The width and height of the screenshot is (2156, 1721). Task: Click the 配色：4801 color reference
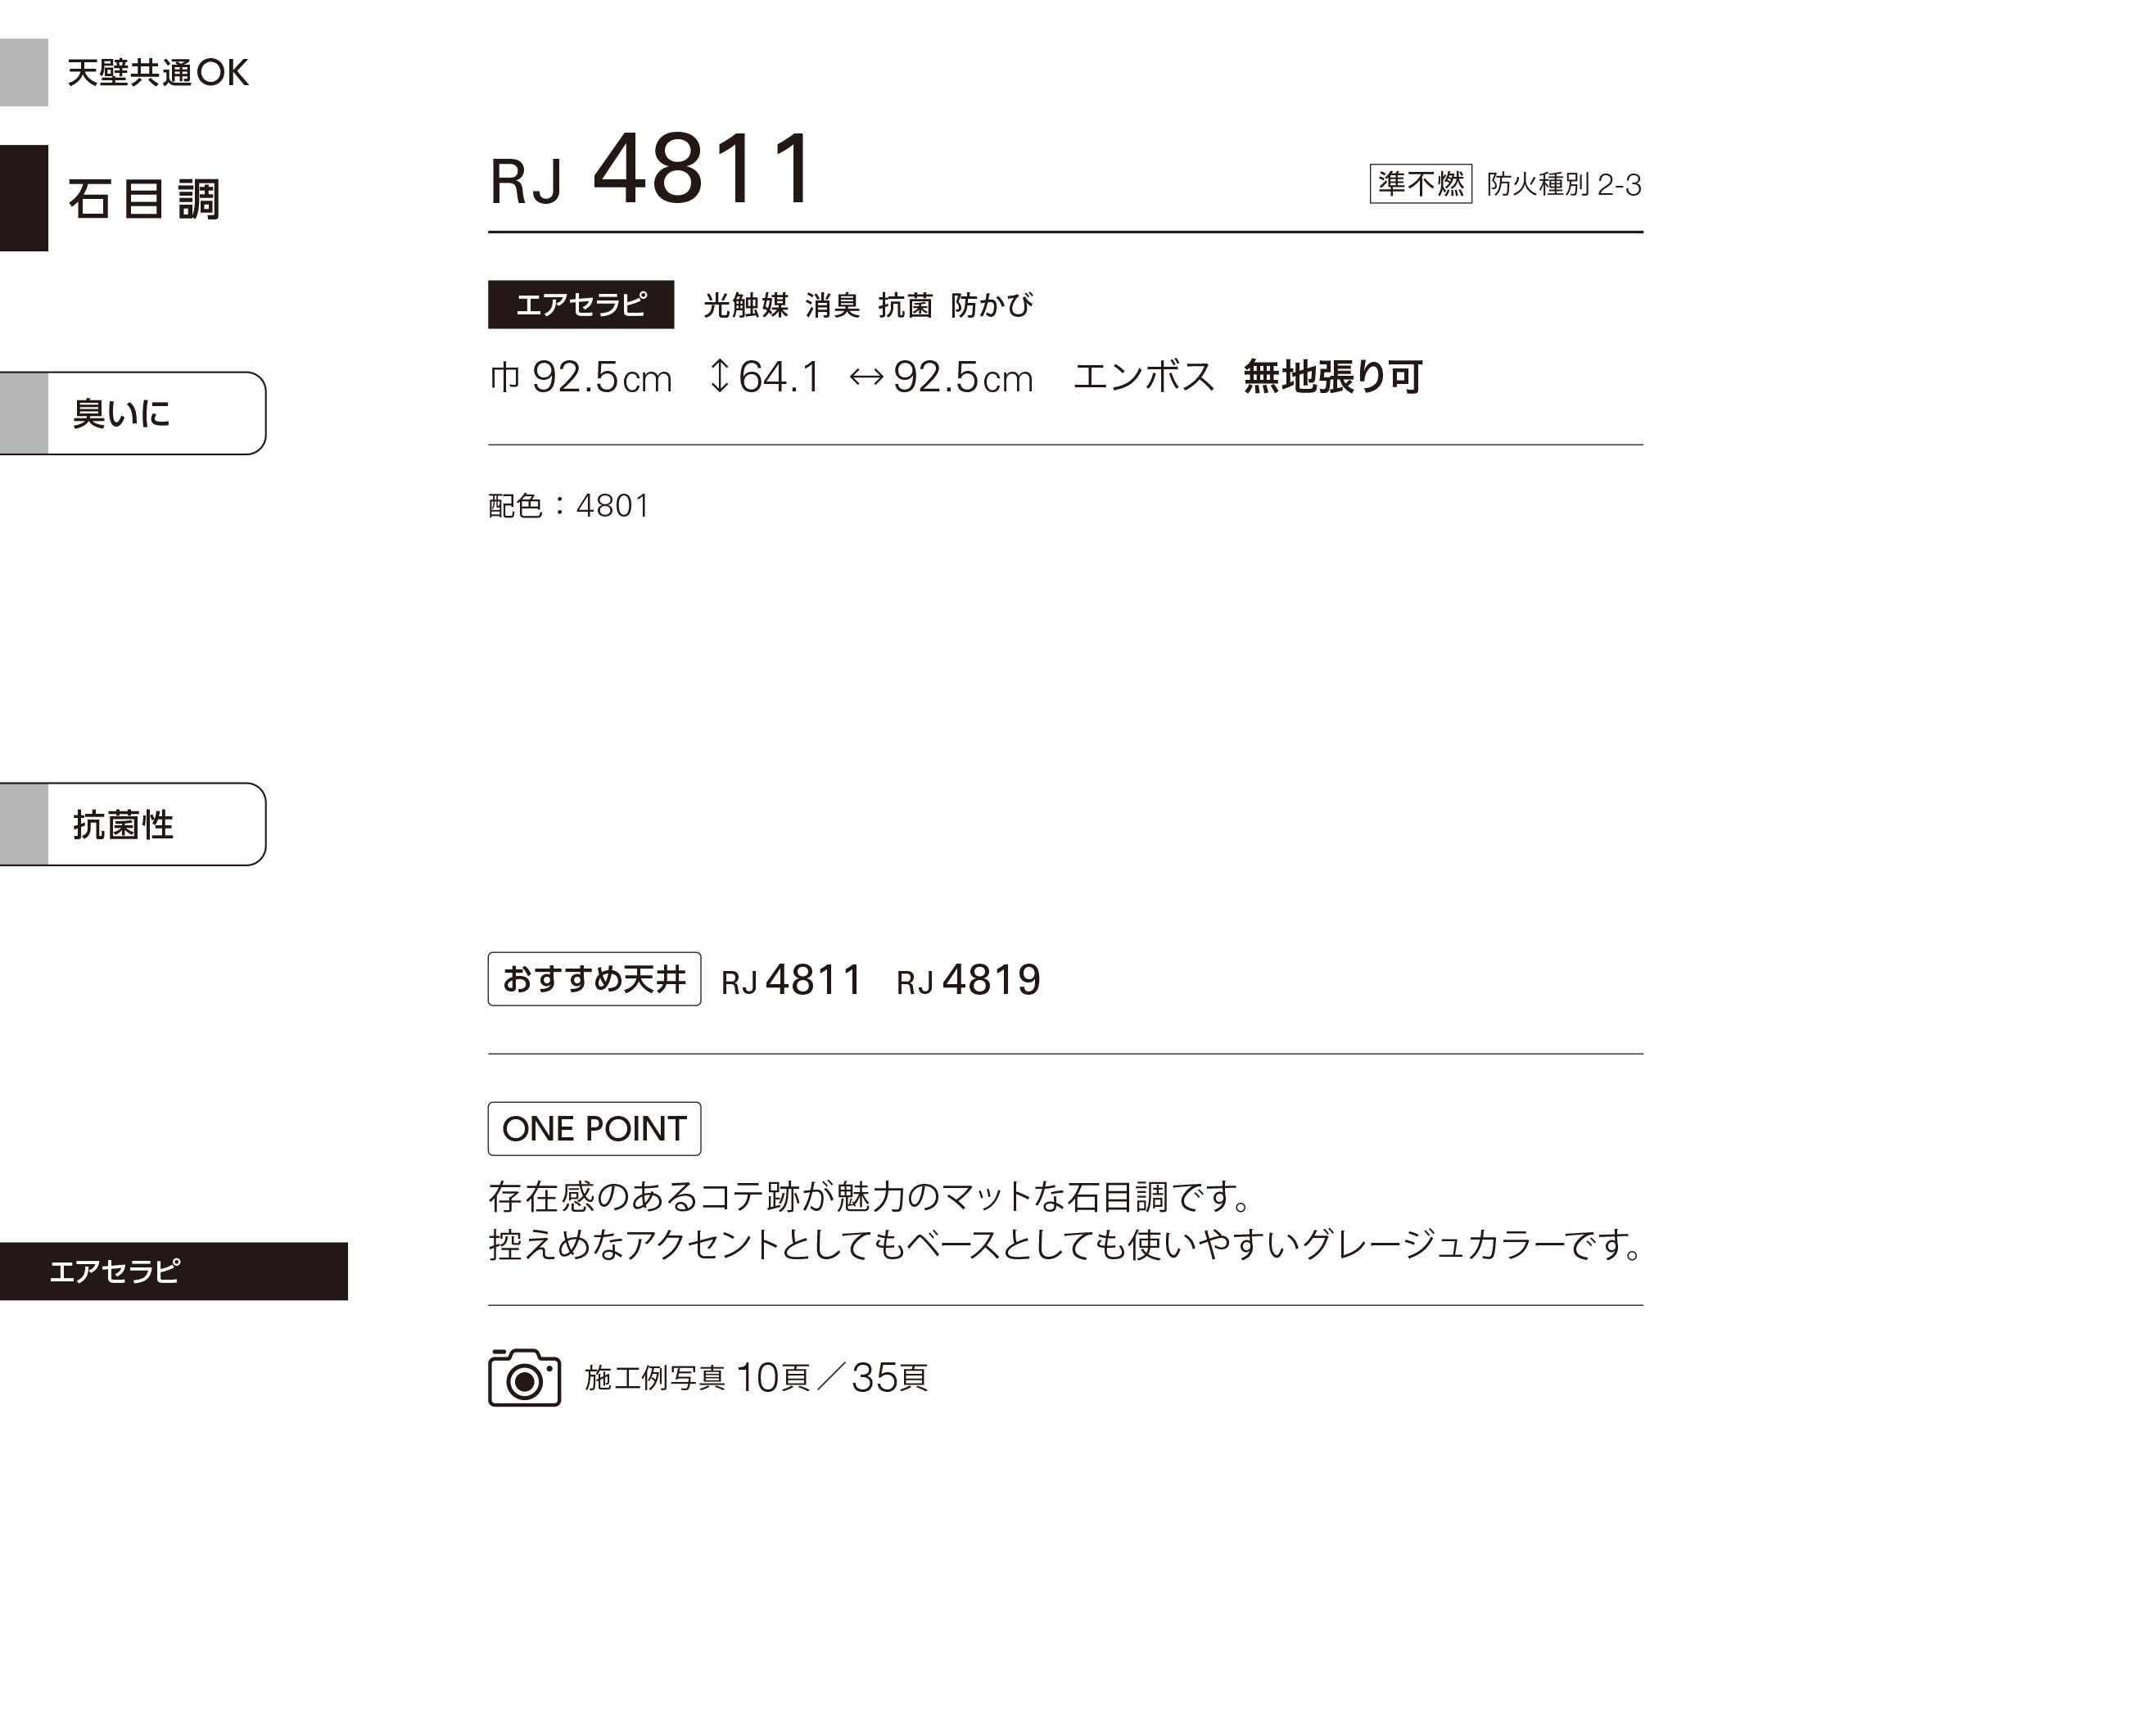click(569, 506)
